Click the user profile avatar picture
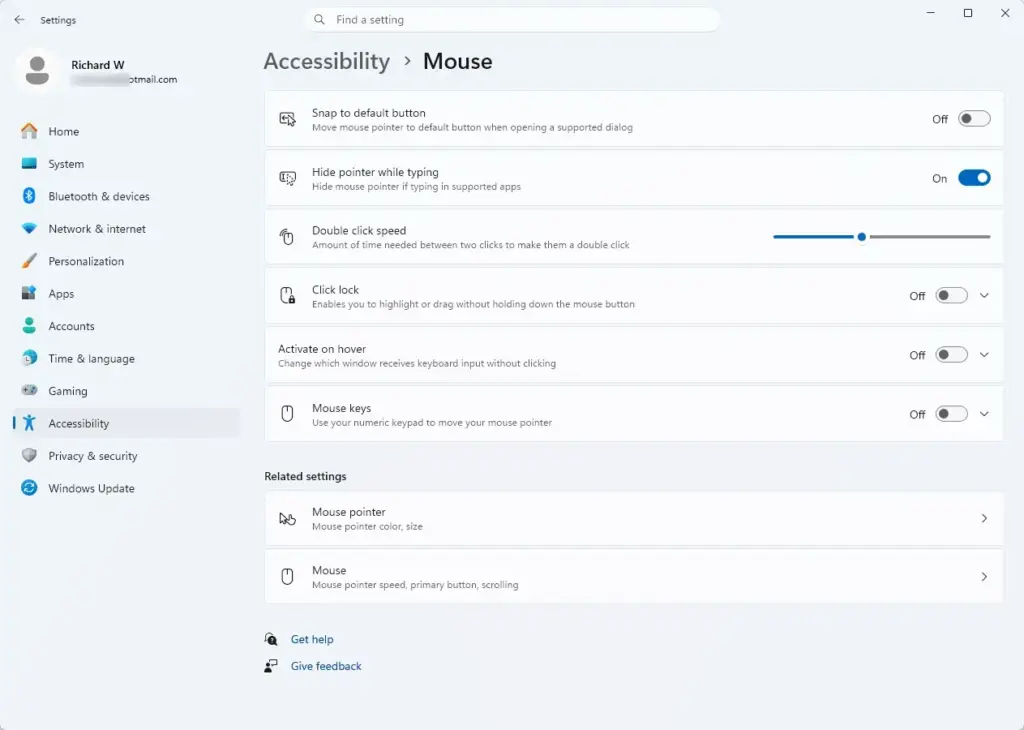1024x730 pixels. coord(37,71)
